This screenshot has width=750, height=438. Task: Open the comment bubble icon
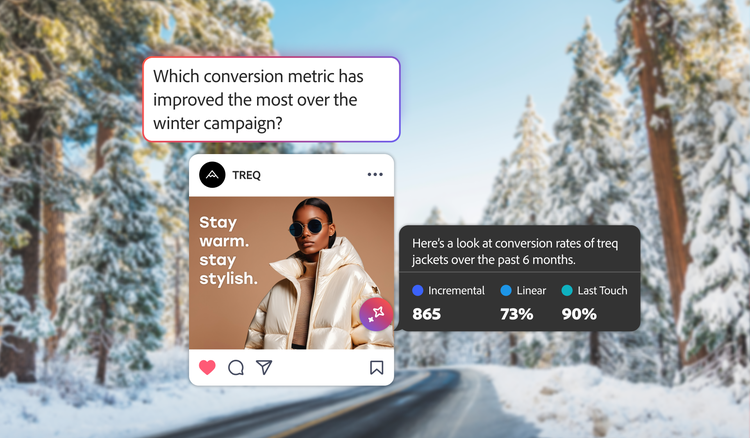[x=236, y=367]
